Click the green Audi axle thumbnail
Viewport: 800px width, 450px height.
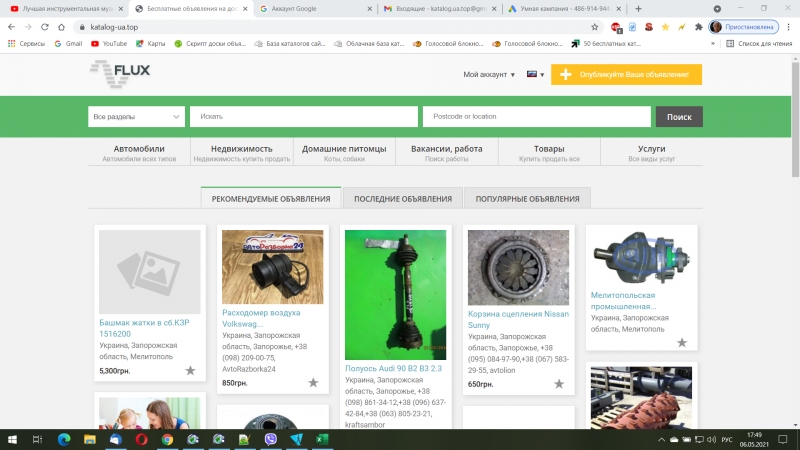tap(395, 295)
